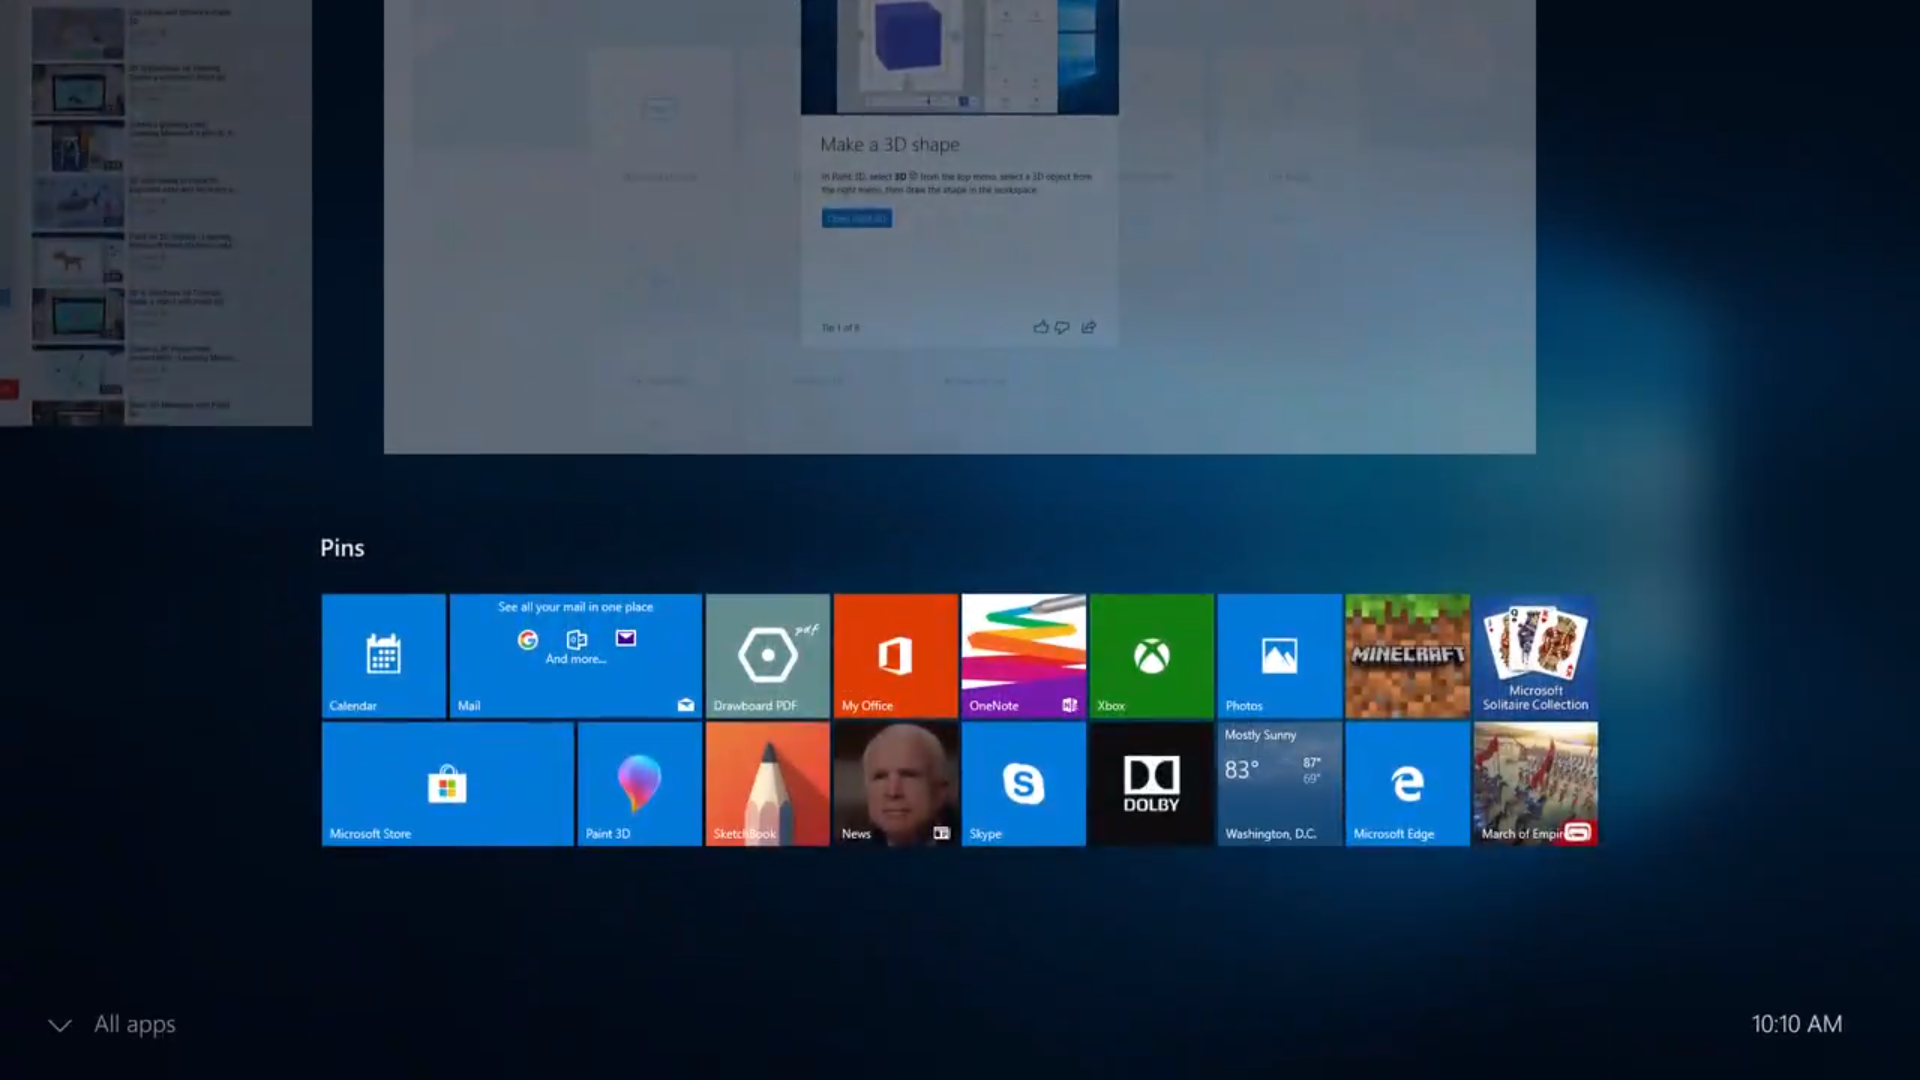The image size is (1920, 1080).
Task: Click the 10:10 AM clock
Action: (x=1796, y=1024)
